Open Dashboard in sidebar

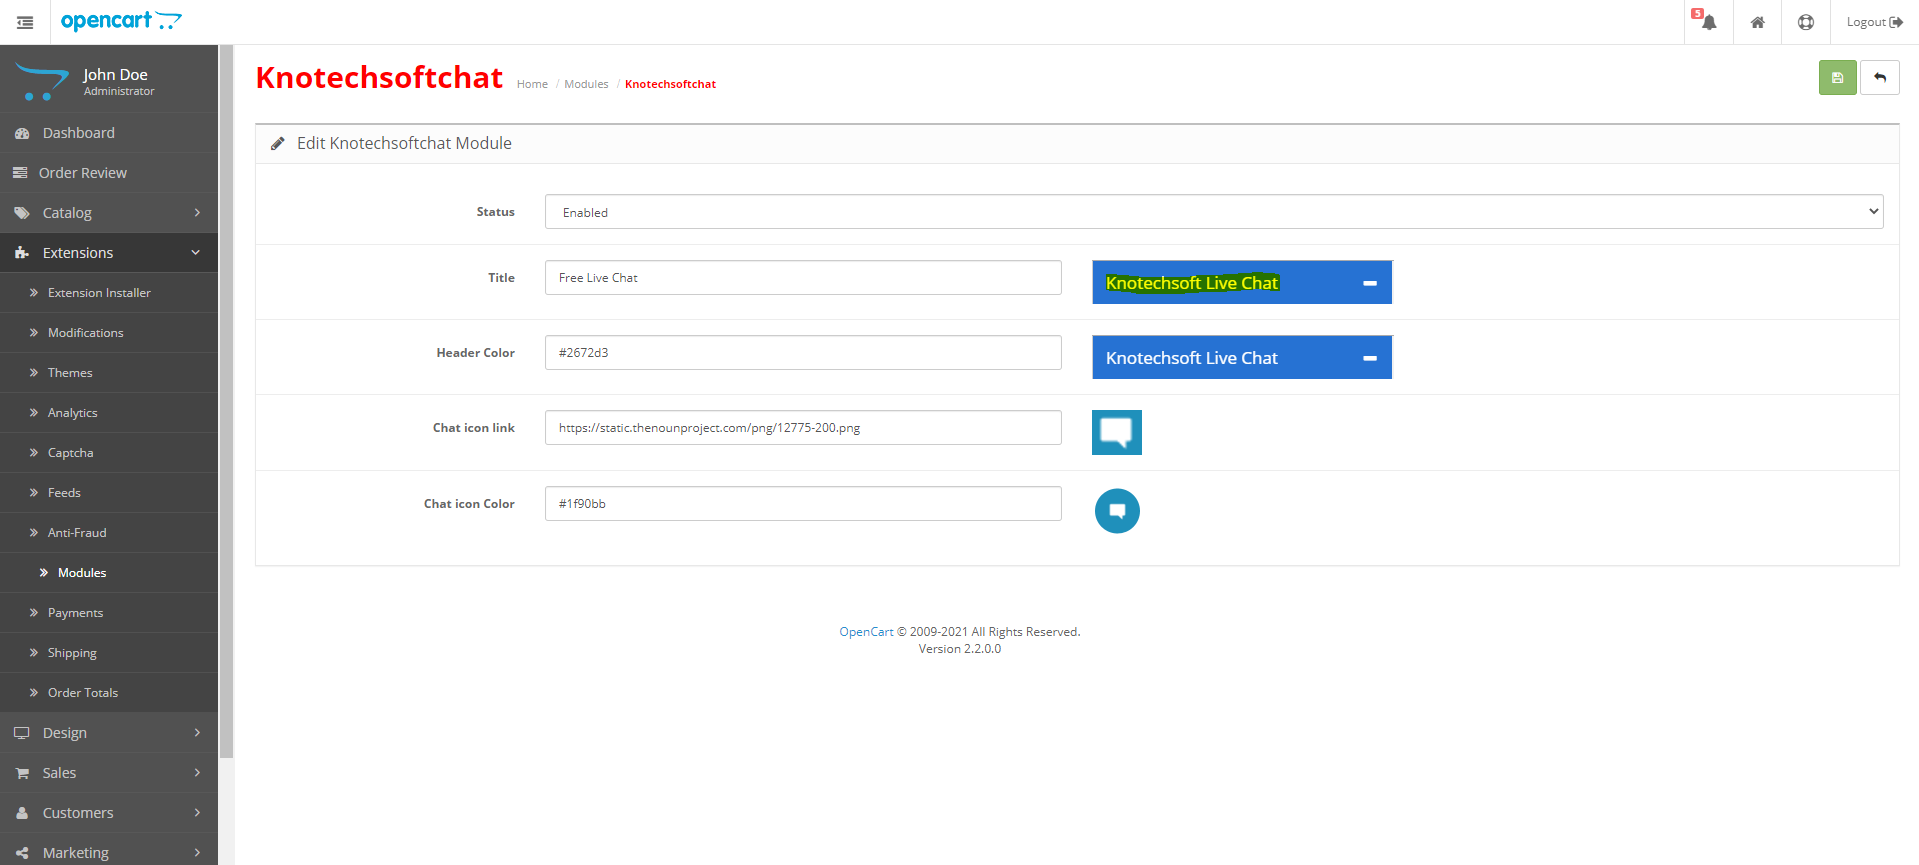click(x=109, y=133)
